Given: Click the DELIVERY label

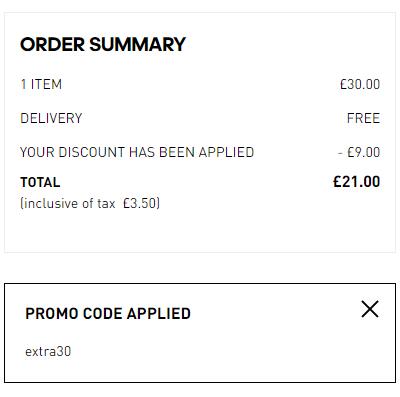Looking at the screenshot, I should pyautogui.click(x=51, y=118).
